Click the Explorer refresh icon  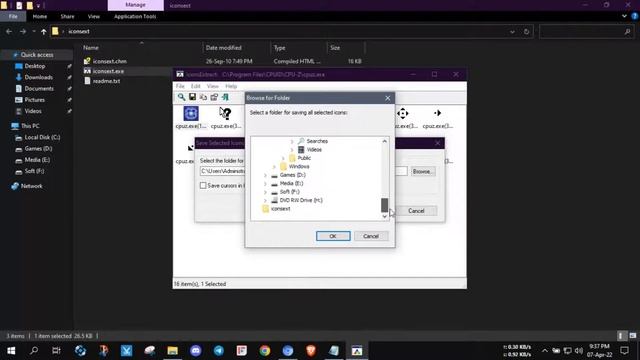(527, 31)
